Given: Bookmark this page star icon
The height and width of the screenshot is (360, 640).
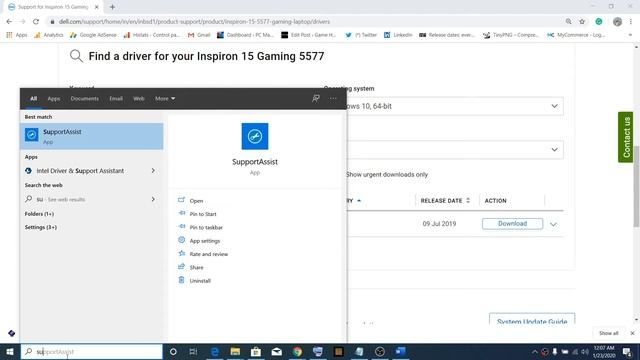Looking at the screenshot, I should point(582,22).
